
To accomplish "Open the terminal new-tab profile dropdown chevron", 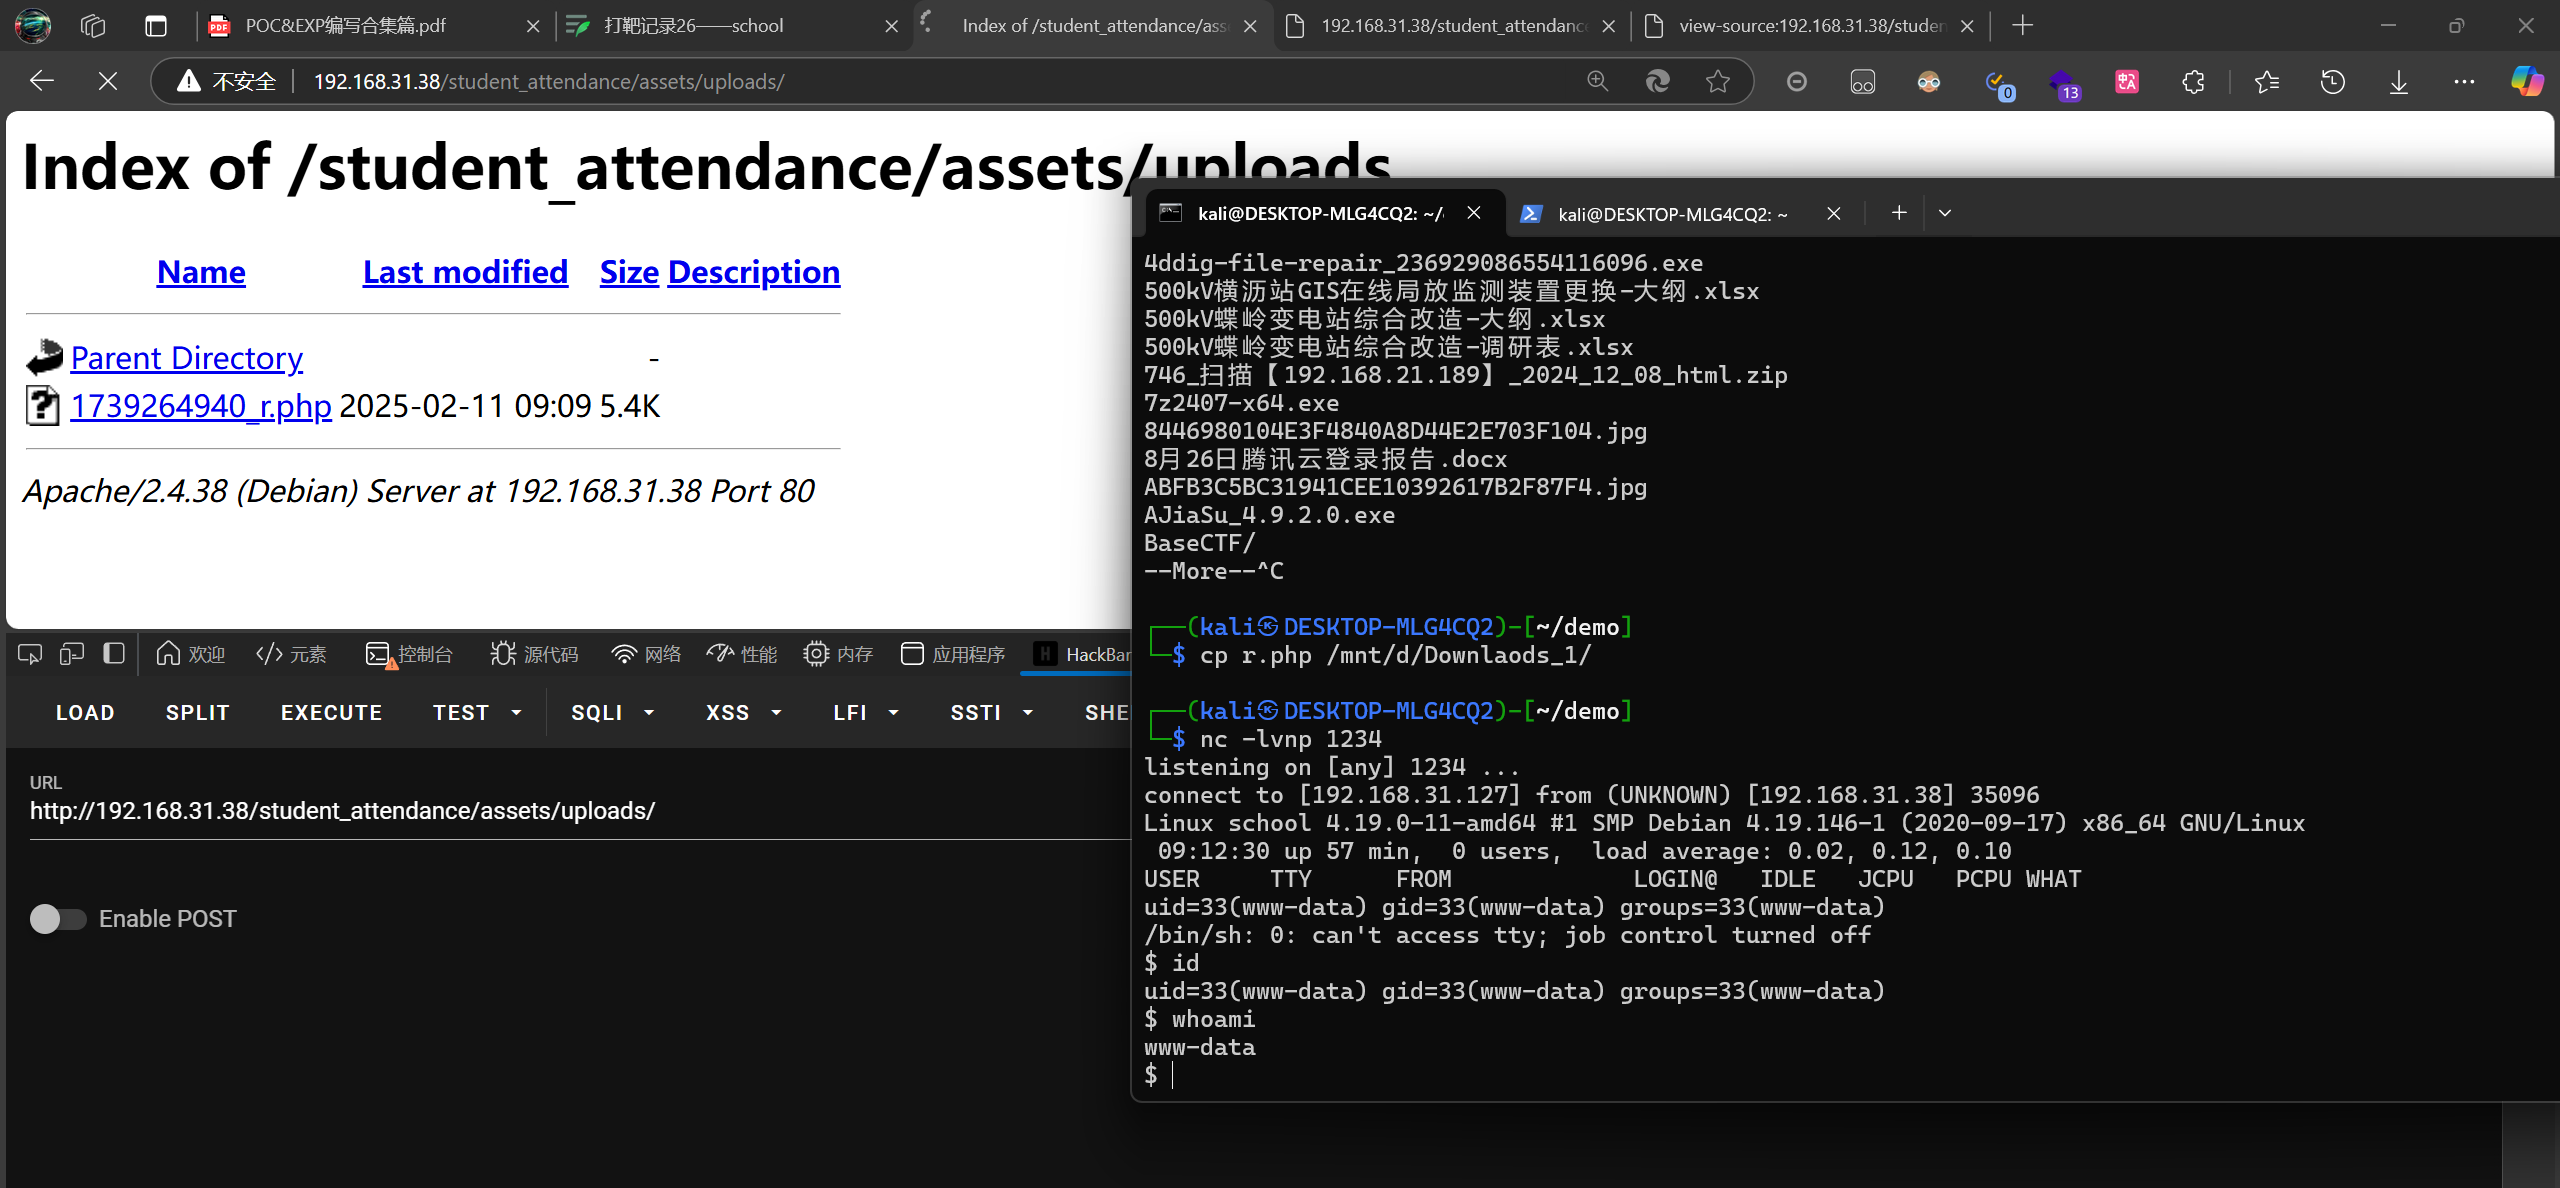I will (1944, 213).
